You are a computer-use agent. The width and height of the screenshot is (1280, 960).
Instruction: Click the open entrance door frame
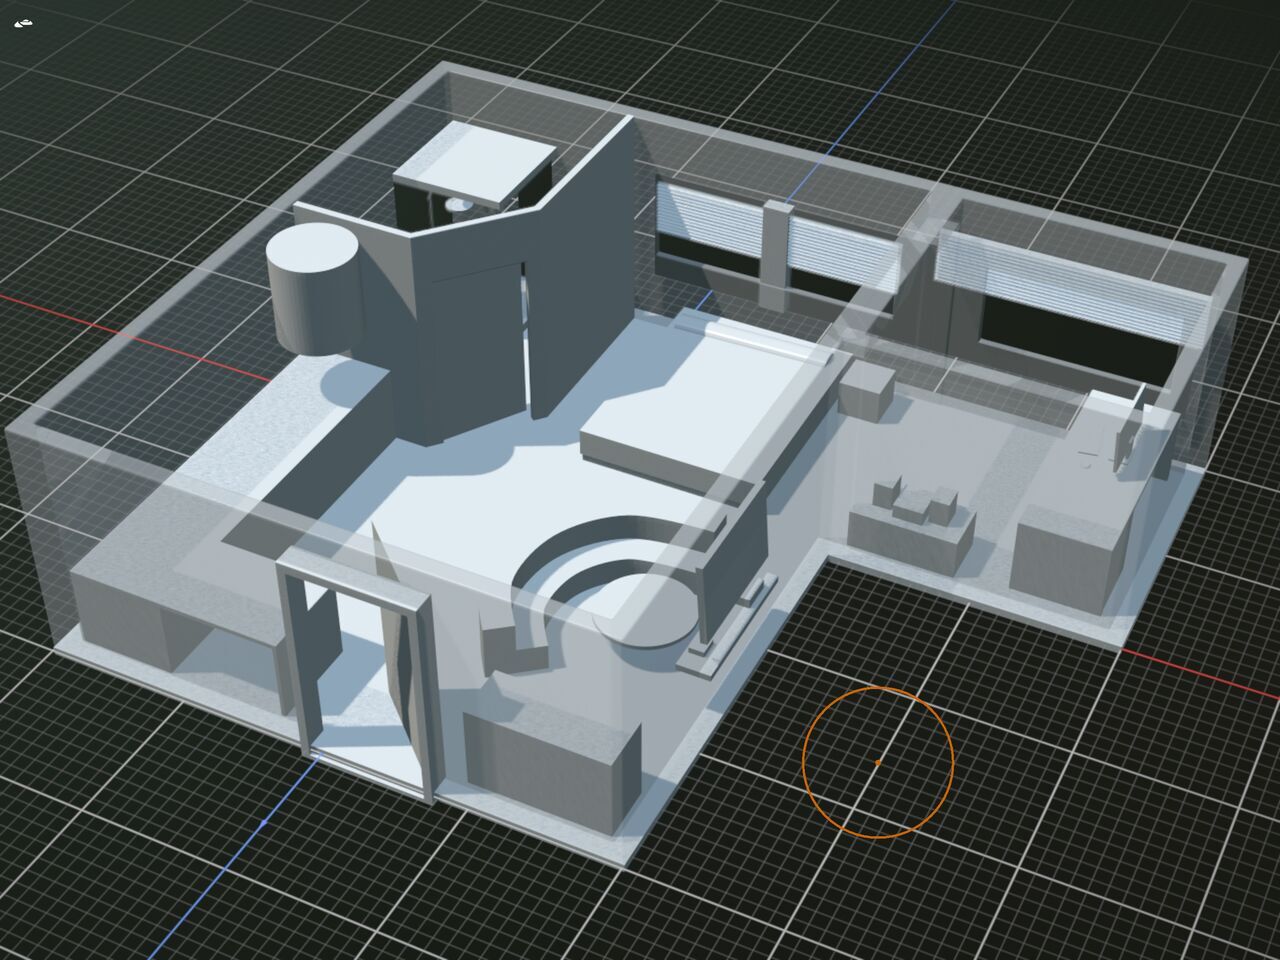(x=357, y=670)
